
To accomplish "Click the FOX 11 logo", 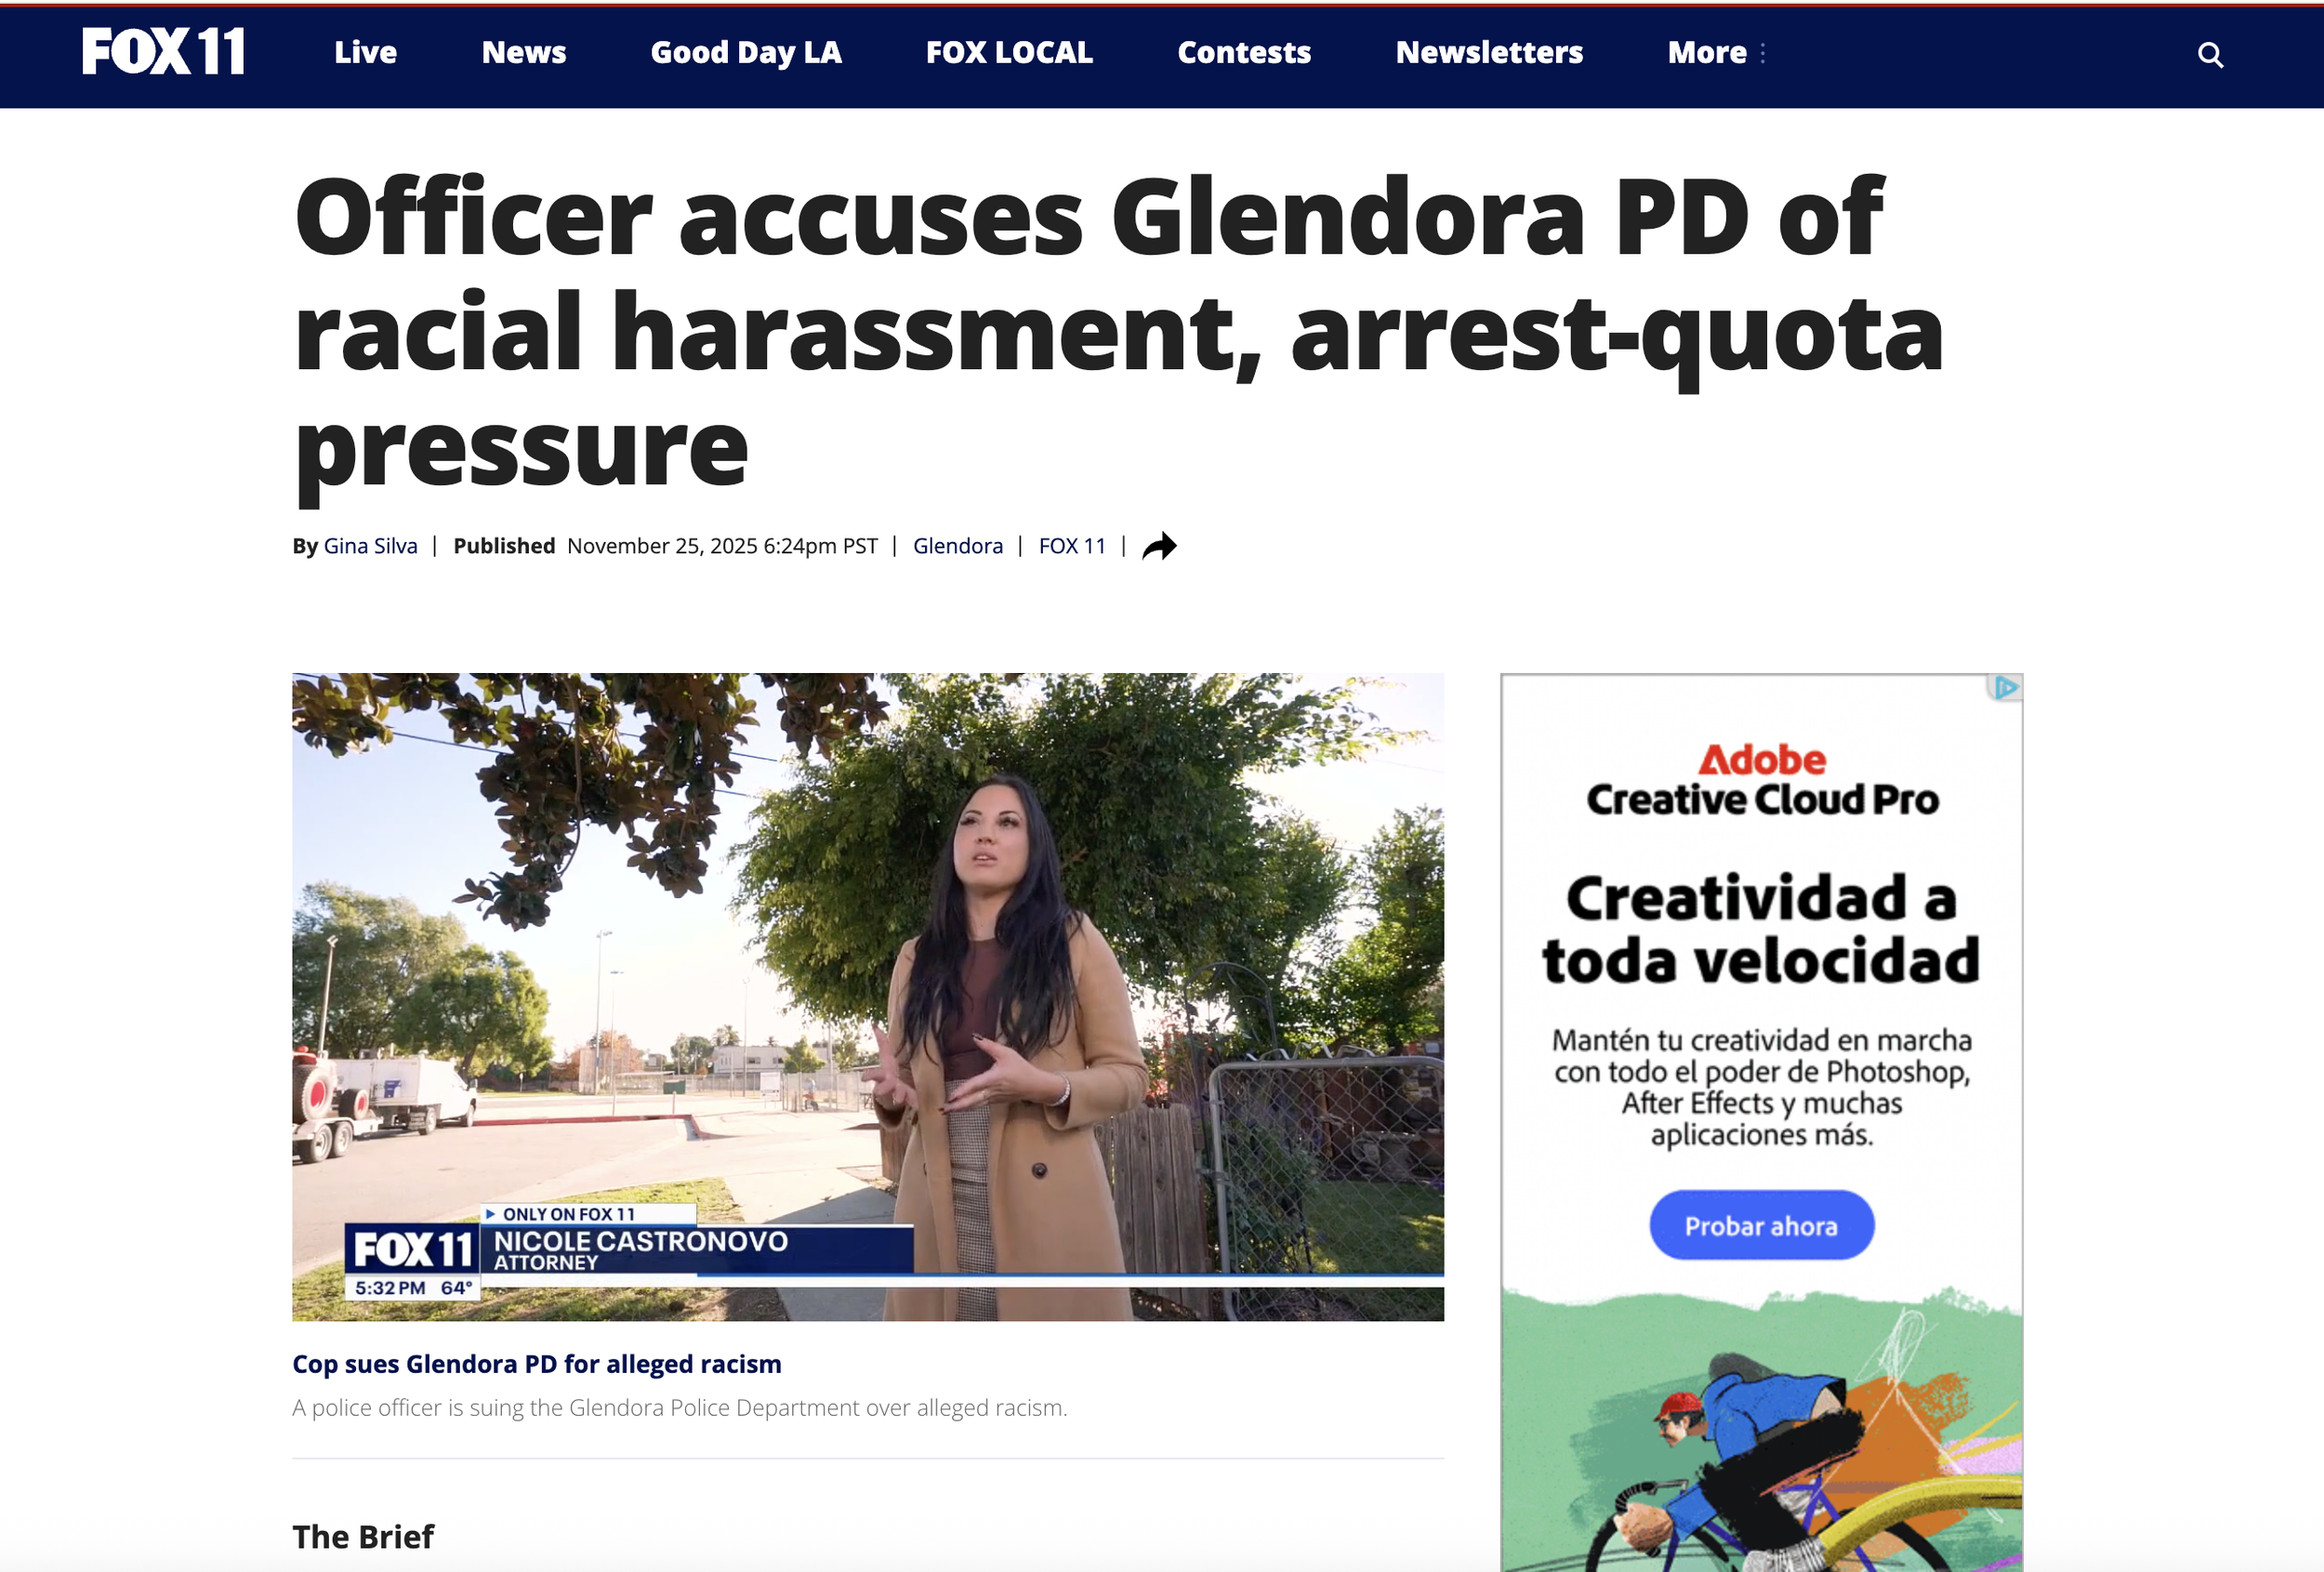I will [163, 51].
